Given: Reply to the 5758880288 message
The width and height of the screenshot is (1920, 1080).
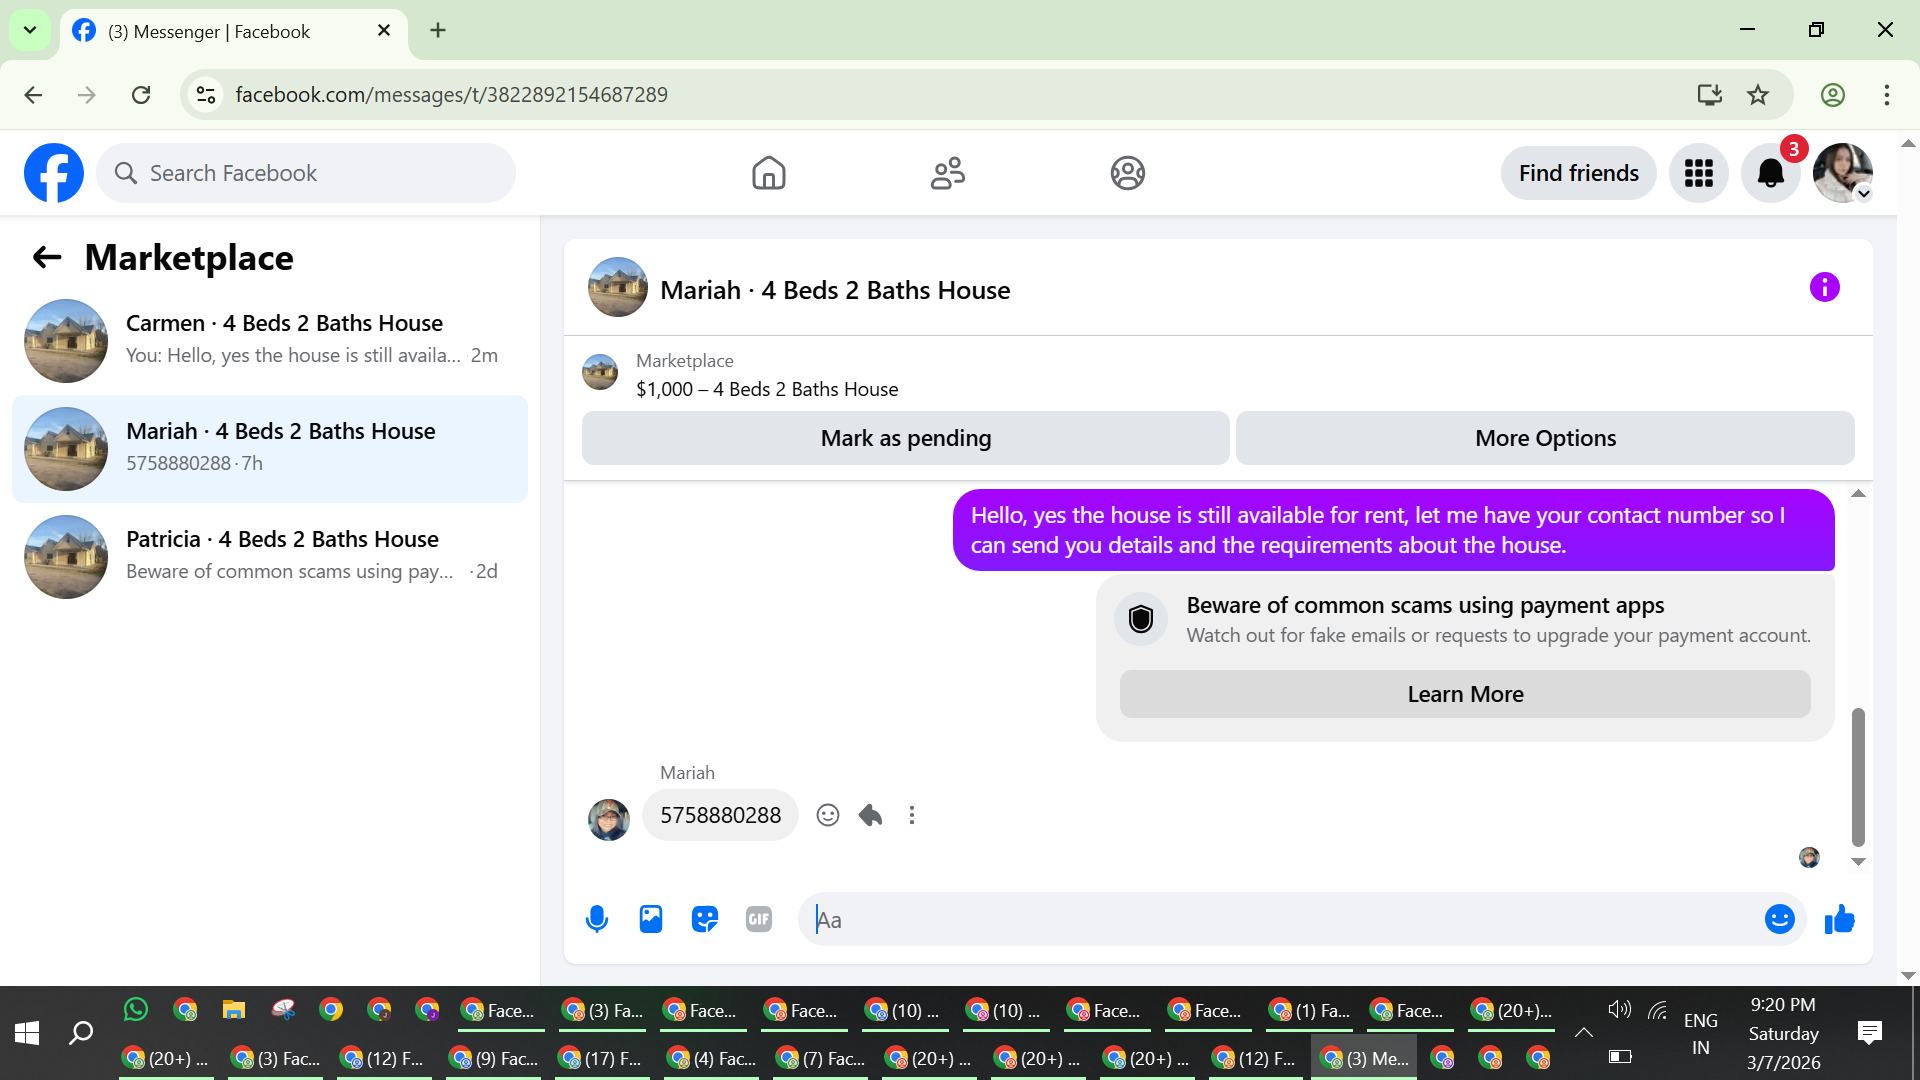Looking at the screenshot, I should pyautogui.click(x=870, y=815).
